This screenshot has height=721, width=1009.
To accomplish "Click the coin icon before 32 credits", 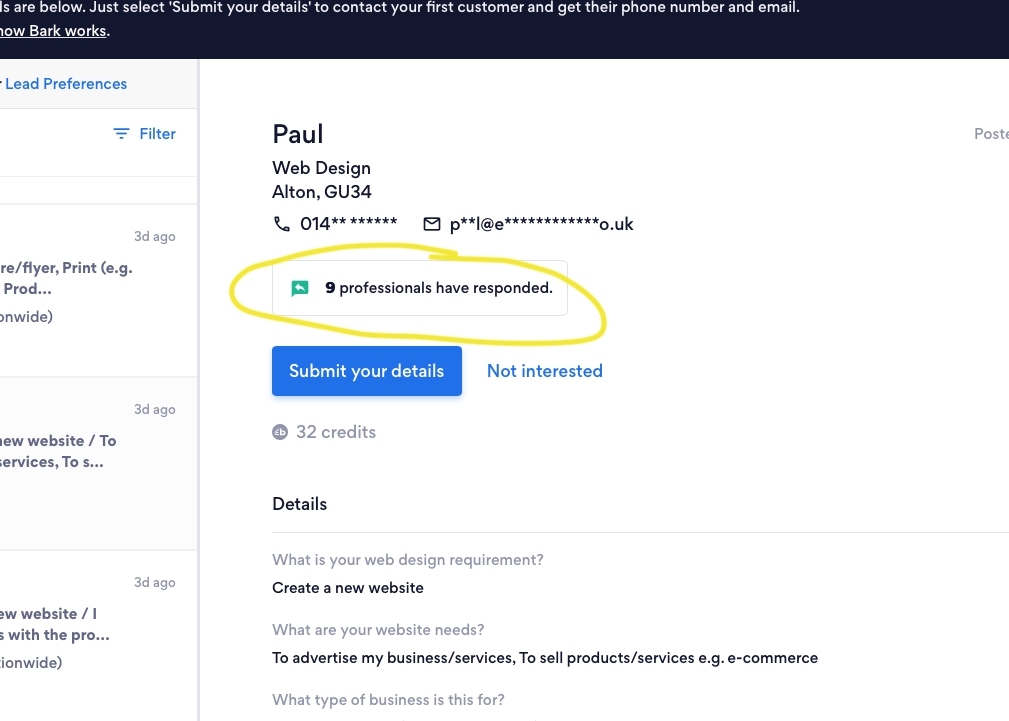I will tap(280, 432).
